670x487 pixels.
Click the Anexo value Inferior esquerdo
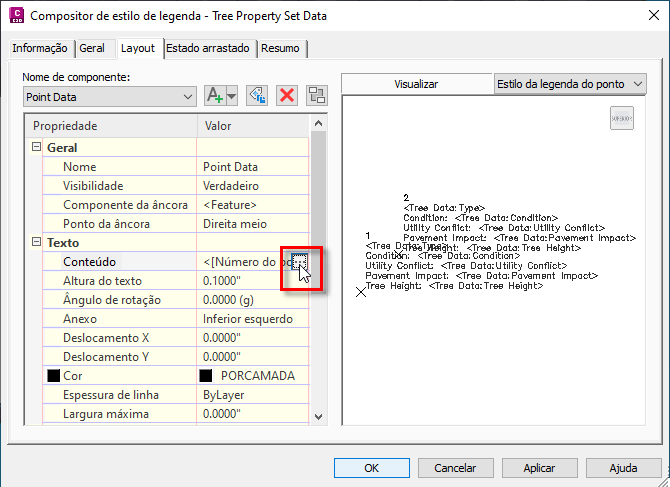[x=253, y=319]
